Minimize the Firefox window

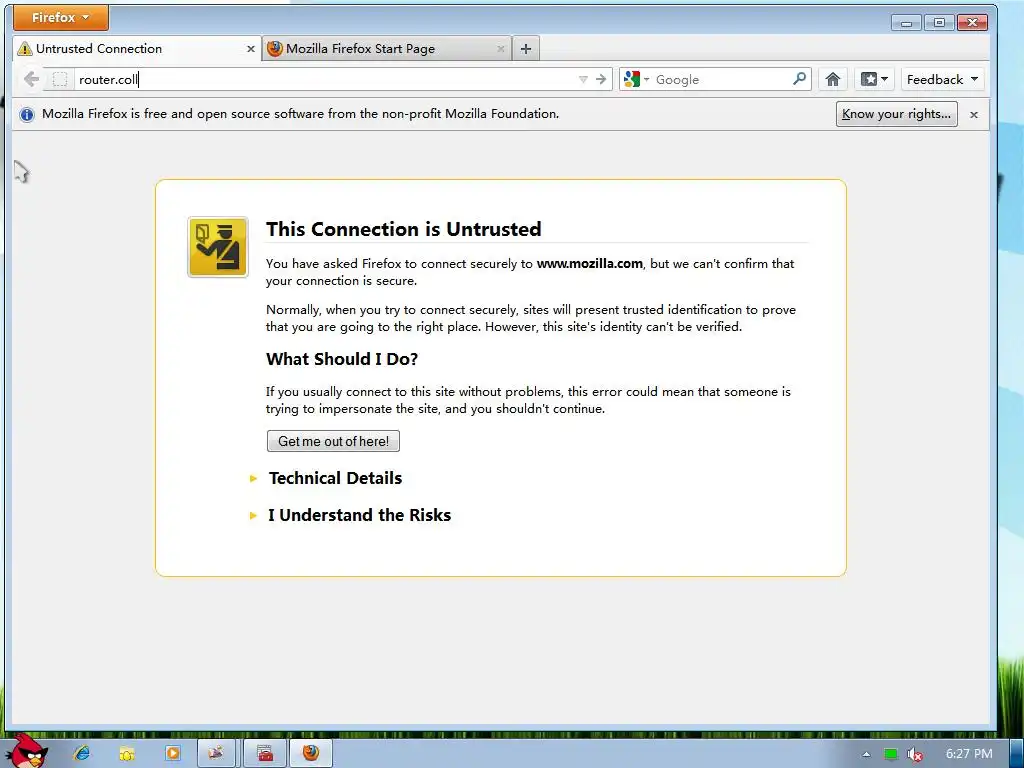pyautogui.click(x=906, y=23)
